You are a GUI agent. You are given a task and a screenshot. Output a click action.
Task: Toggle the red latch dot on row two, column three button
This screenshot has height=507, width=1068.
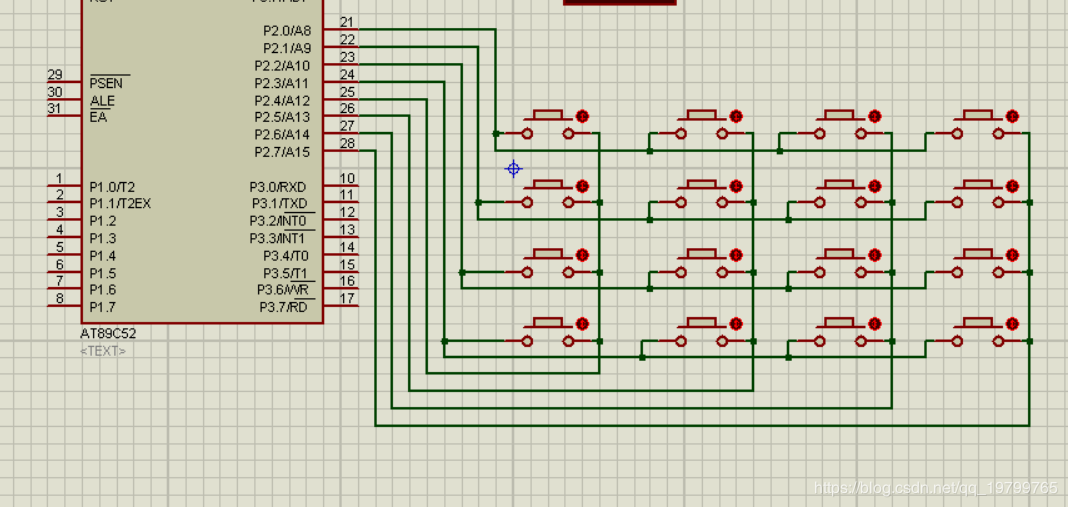click(875, 186)
